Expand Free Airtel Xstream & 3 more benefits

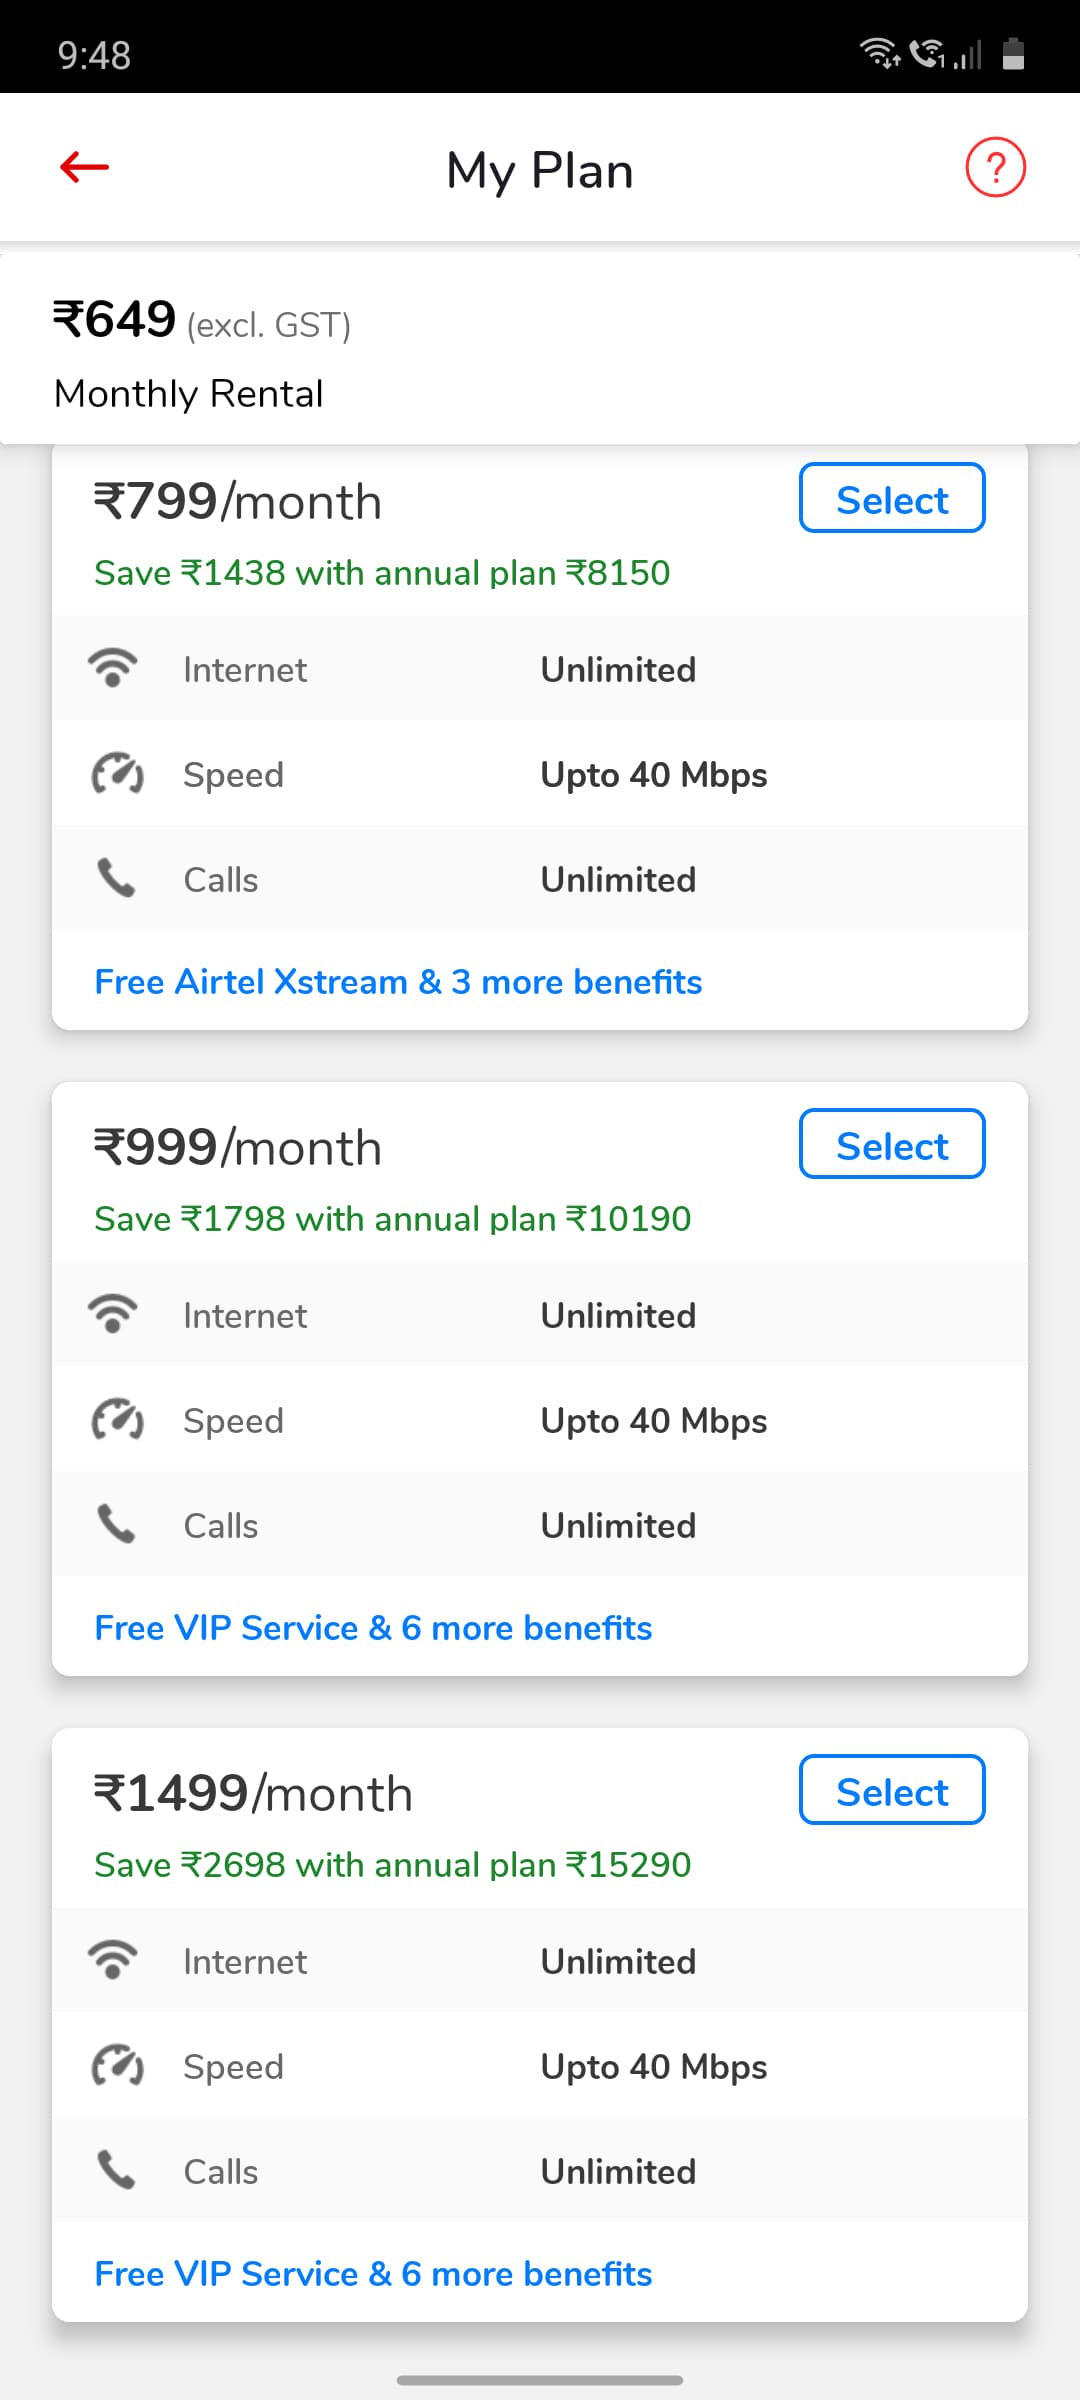tap(398, 982)
